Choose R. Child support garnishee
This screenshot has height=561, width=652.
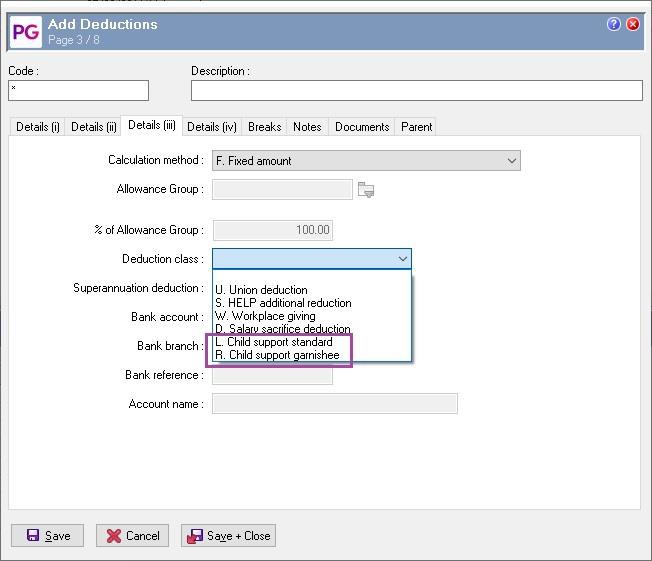click(x=277, y=355)
